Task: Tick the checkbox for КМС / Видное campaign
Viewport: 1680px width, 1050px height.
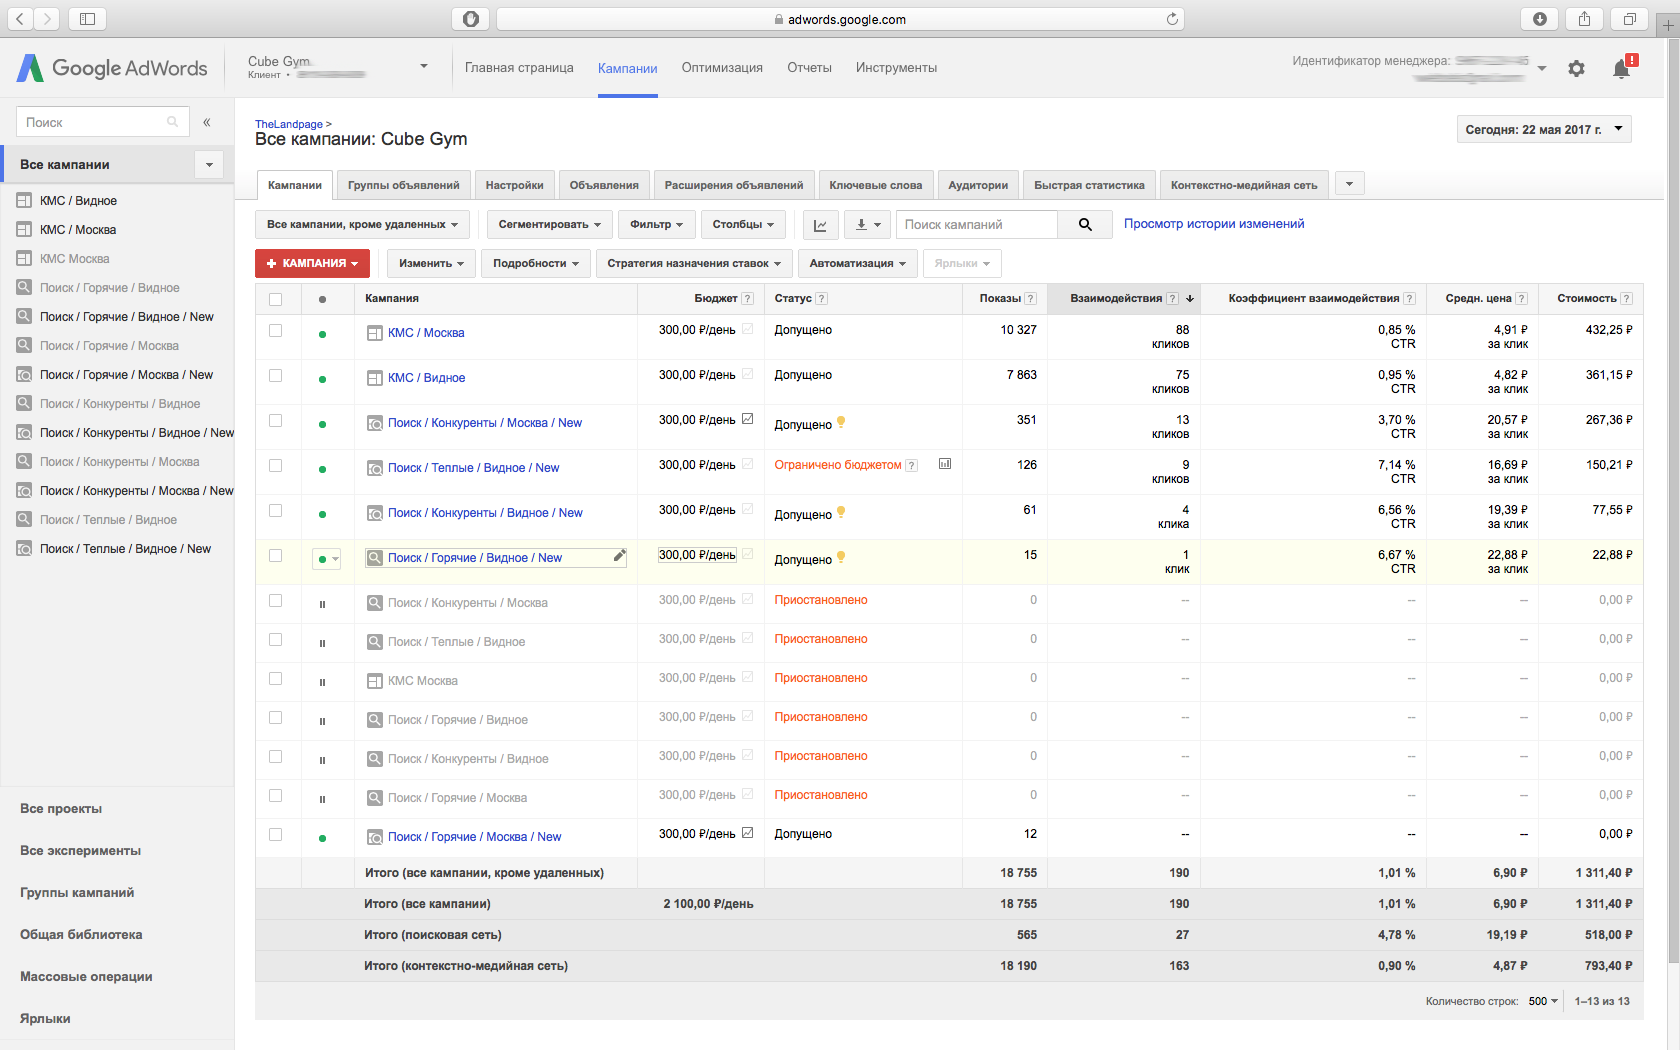Action: (x=276, y=376)
